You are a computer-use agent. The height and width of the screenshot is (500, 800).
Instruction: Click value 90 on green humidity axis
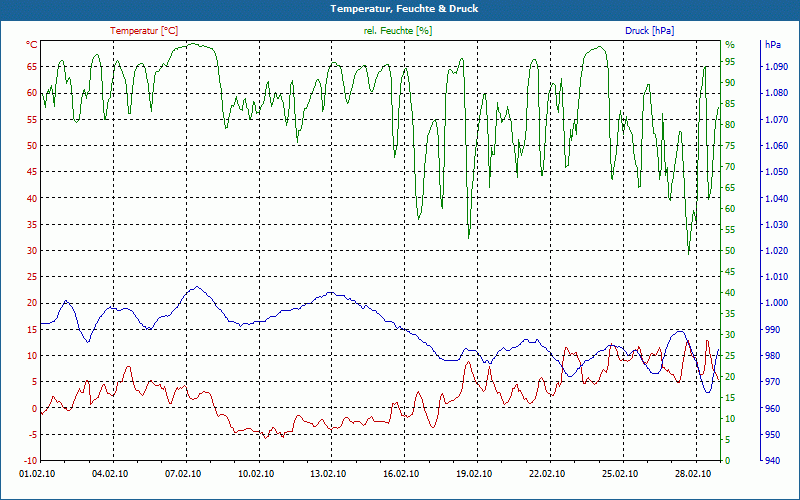click(730, 83)
